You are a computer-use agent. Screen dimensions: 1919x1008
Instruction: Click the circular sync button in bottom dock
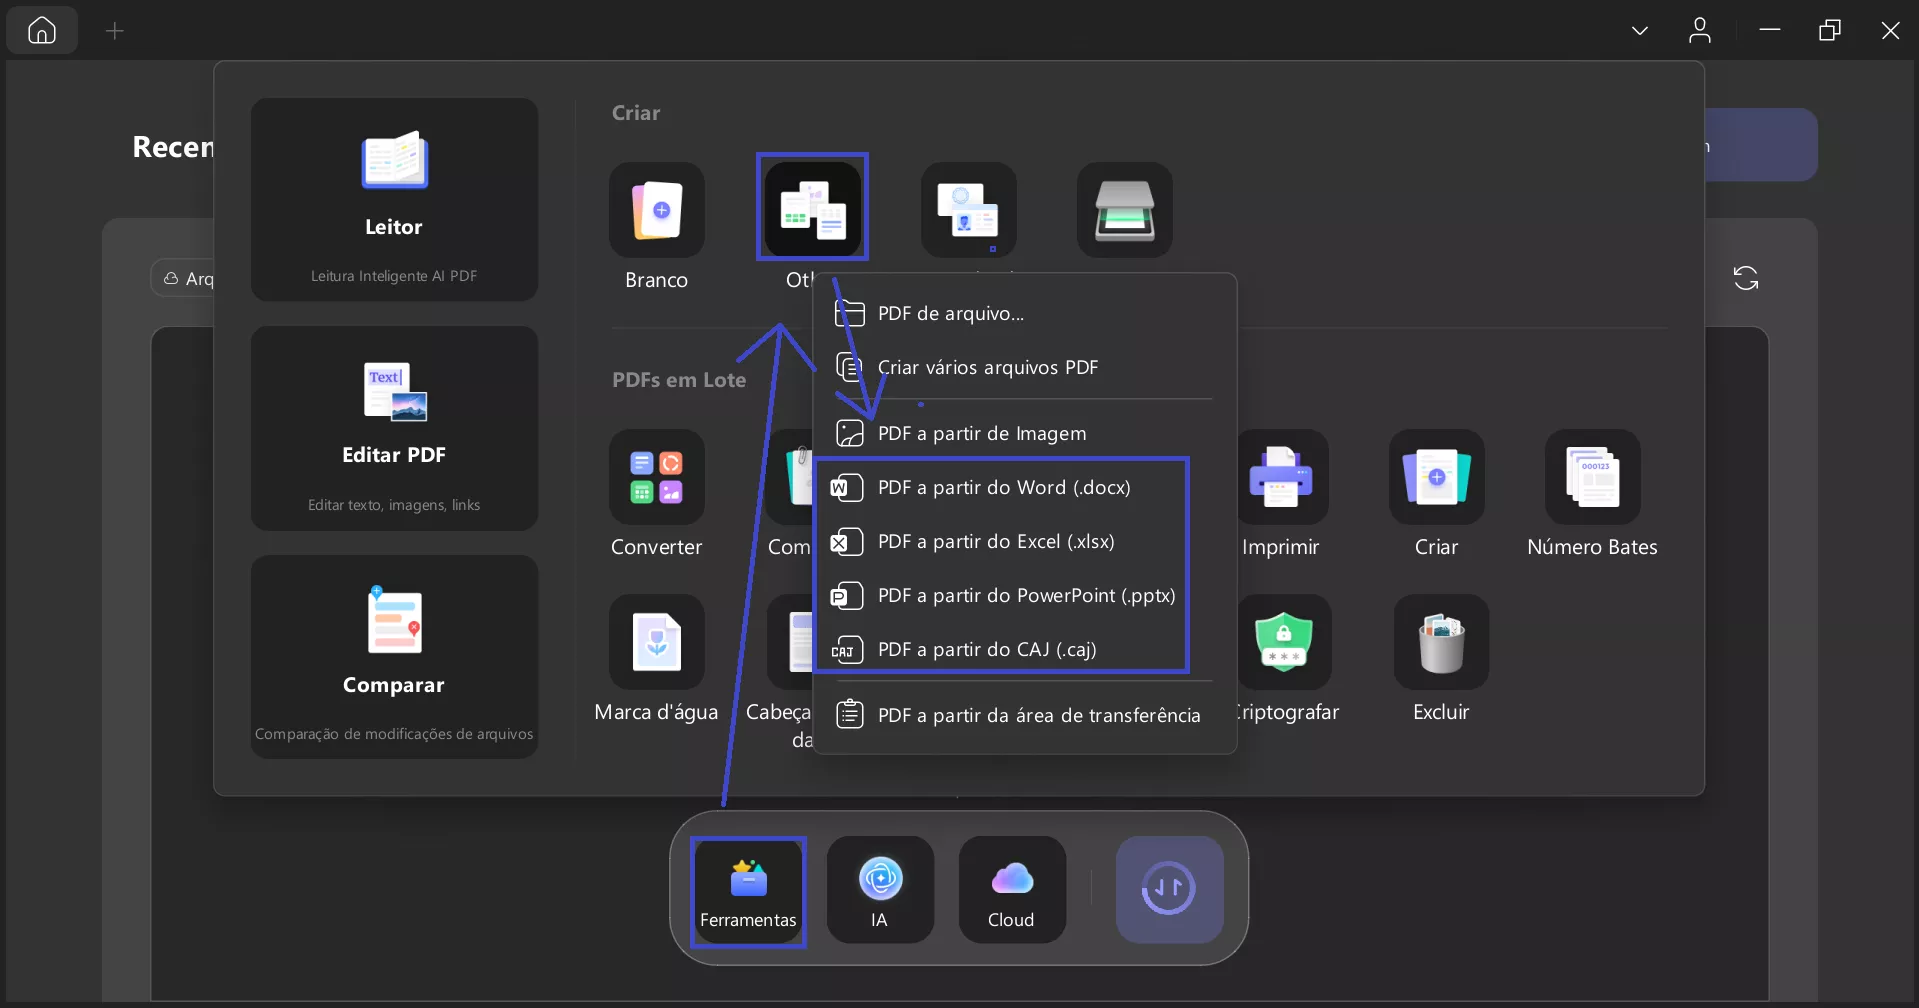[x=1169, y=890]
